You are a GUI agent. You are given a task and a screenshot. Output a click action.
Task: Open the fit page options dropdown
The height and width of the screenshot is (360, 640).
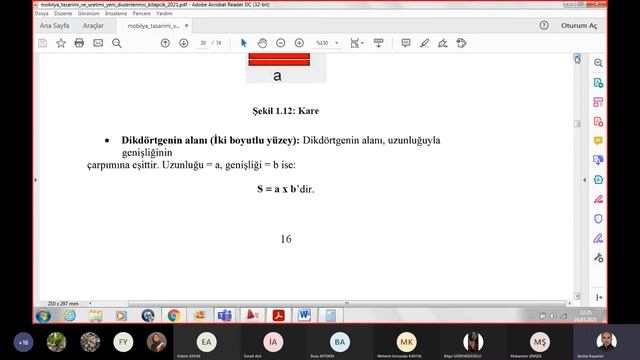pos(357,43)
